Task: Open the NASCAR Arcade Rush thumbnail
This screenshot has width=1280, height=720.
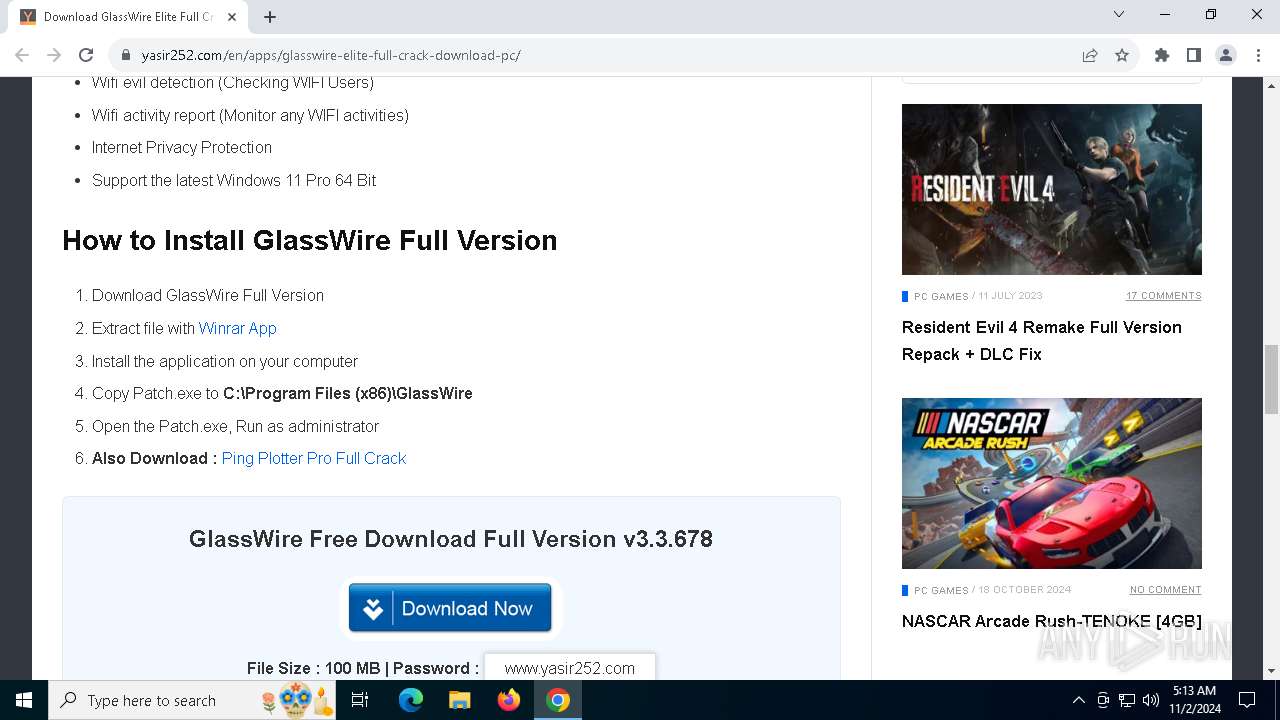Action: (x=1052, y=483)
